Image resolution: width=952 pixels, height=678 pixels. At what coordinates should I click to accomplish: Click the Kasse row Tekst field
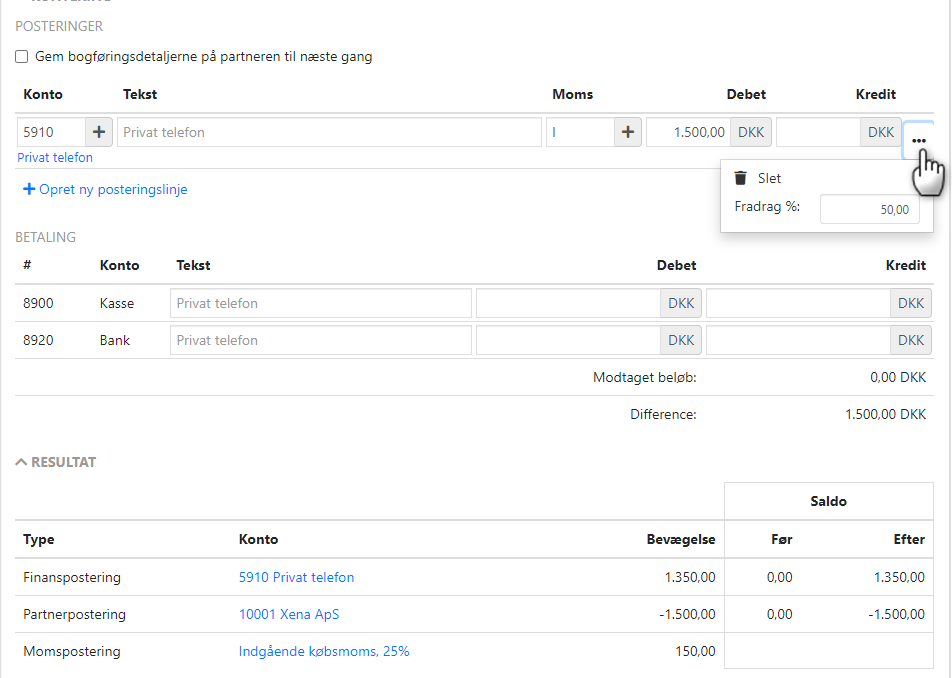click(320, 303)
